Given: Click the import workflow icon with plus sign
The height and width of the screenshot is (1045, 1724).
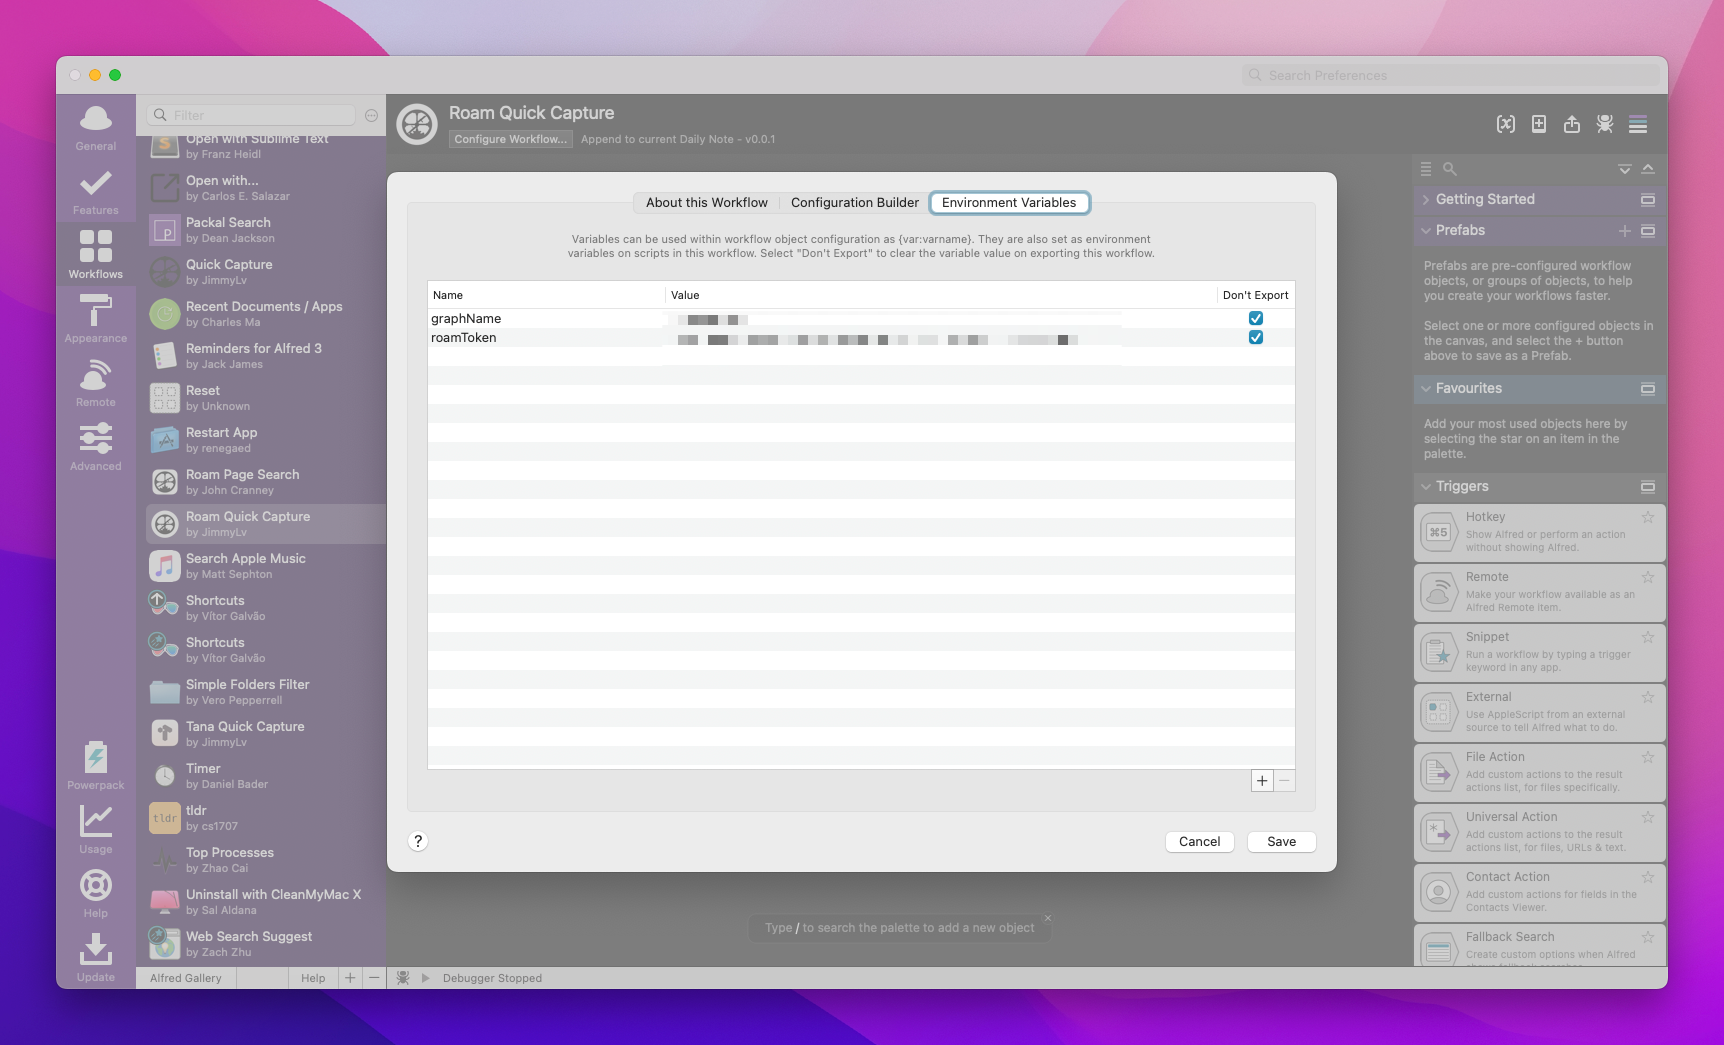Looking at the screenshot, I should (1539, 124).
